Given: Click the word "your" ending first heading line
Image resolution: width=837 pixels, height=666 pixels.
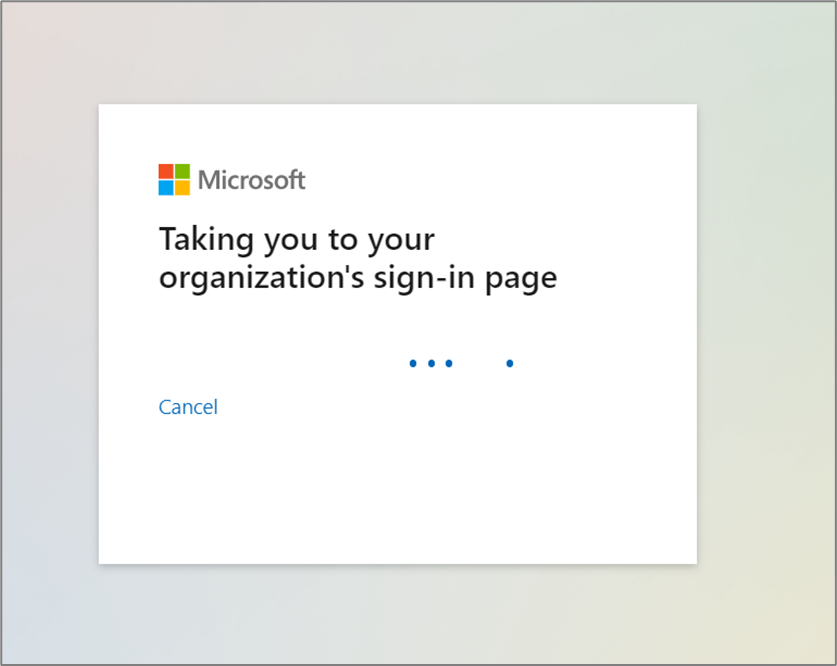Looking at the screenshot, I should (404, 242).
